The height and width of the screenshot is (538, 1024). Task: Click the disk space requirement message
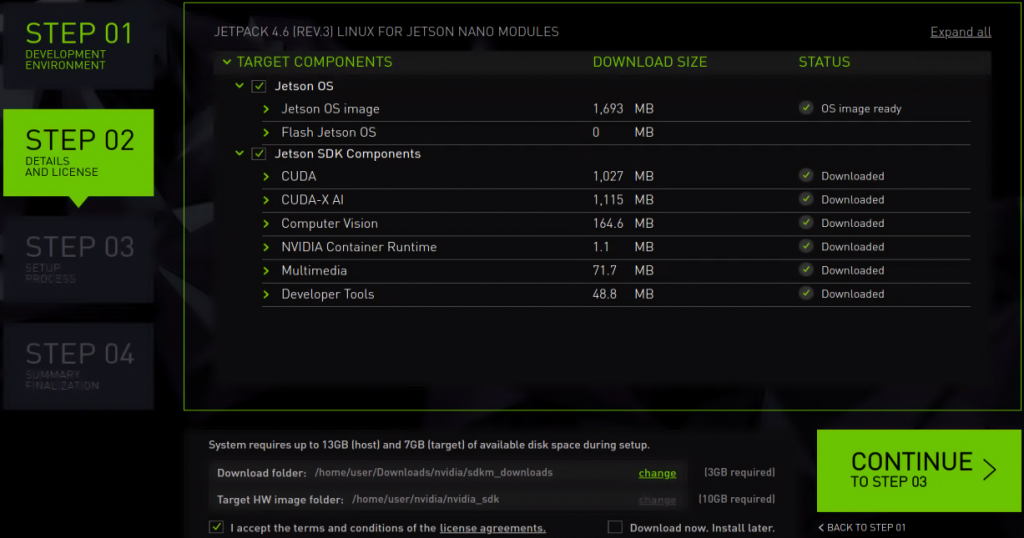click(x=429, y=445)
